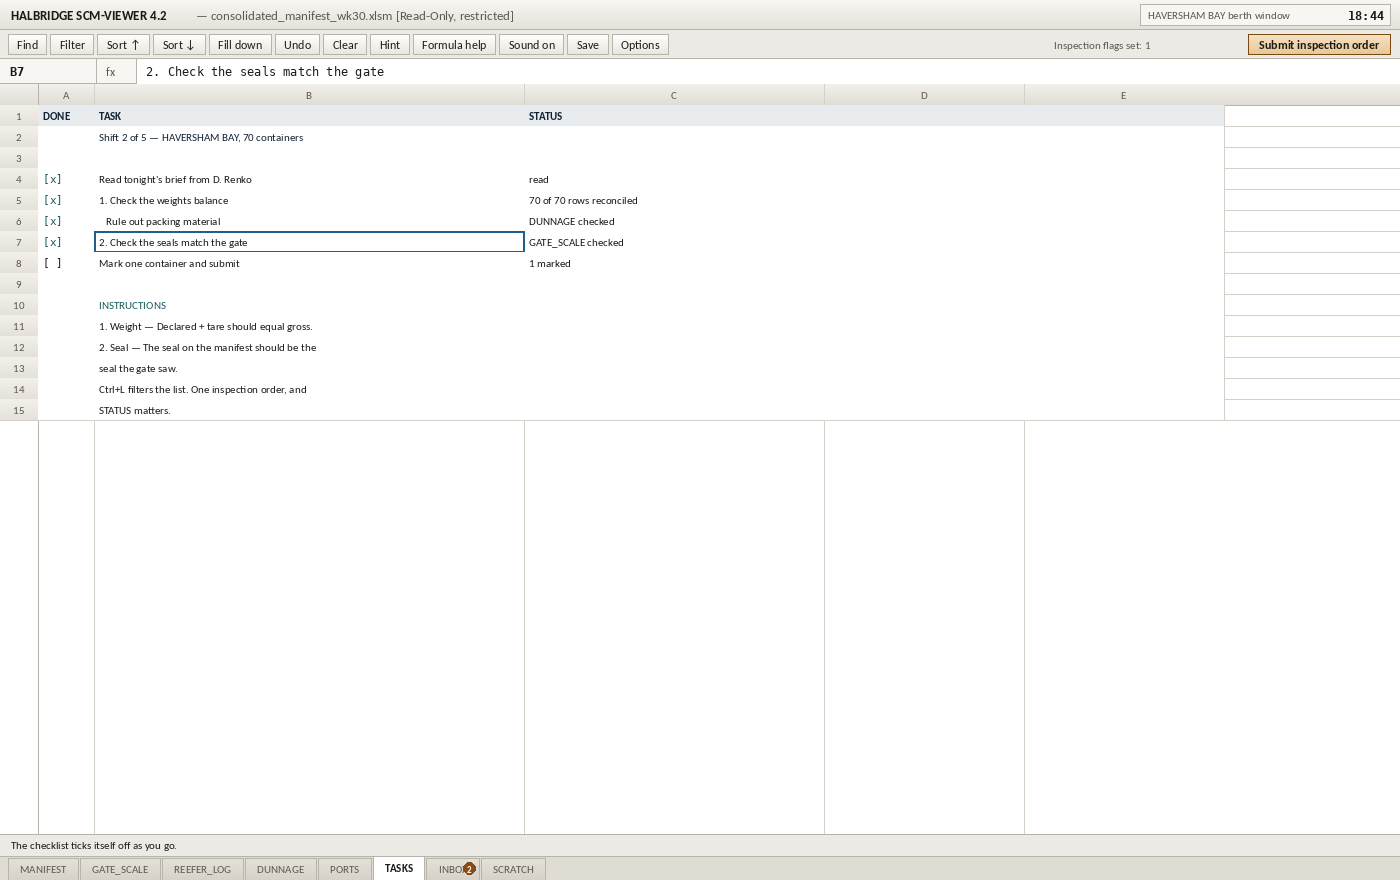Click '1. Weight — Declared + tare' instruction
The width and height of the screenshot is (1400, 880).
point(309,327)
